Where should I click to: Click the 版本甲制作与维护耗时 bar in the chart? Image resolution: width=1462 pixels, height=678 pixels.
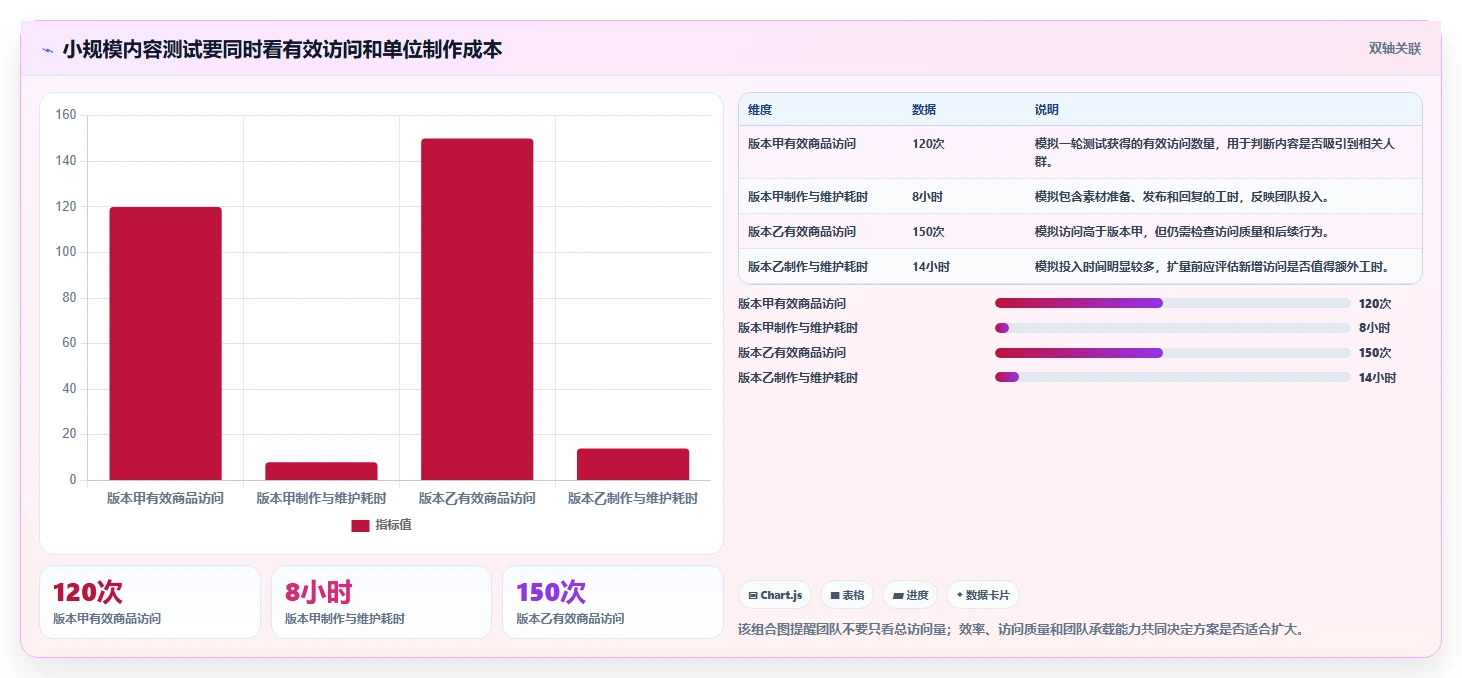(321, 471)
